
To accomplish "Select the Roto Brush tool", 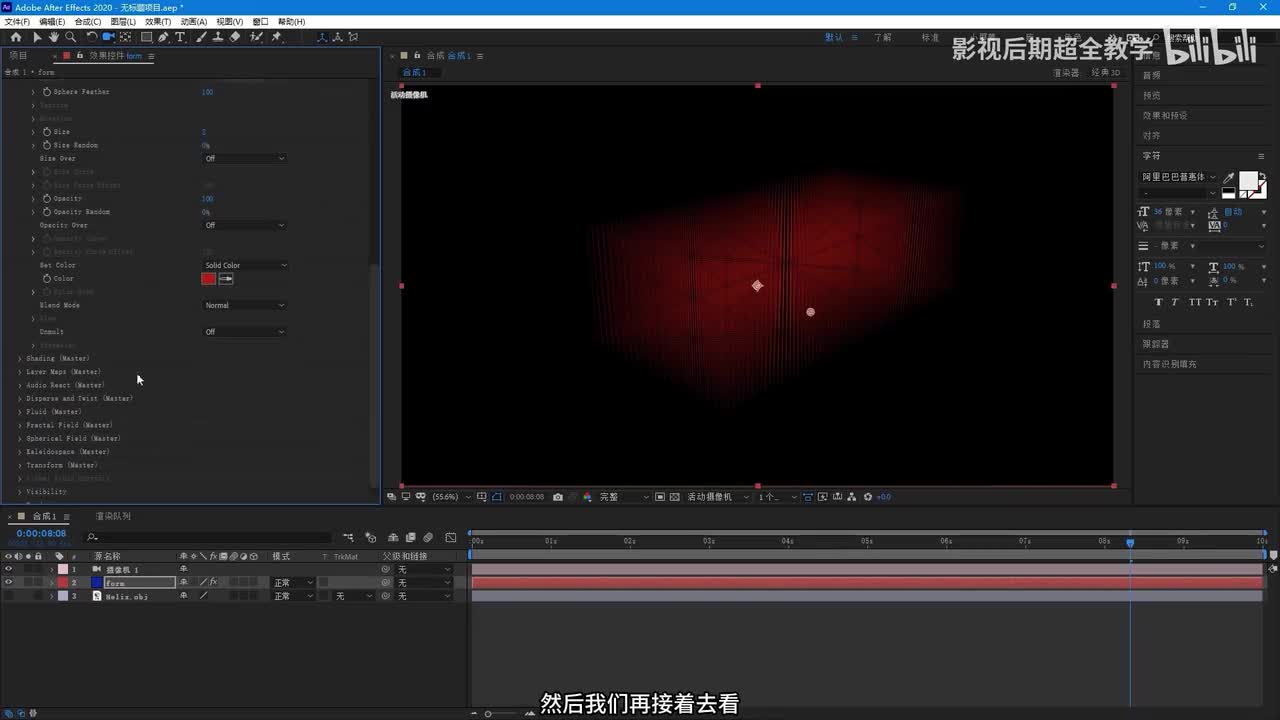I will click(x=256, y=37).
